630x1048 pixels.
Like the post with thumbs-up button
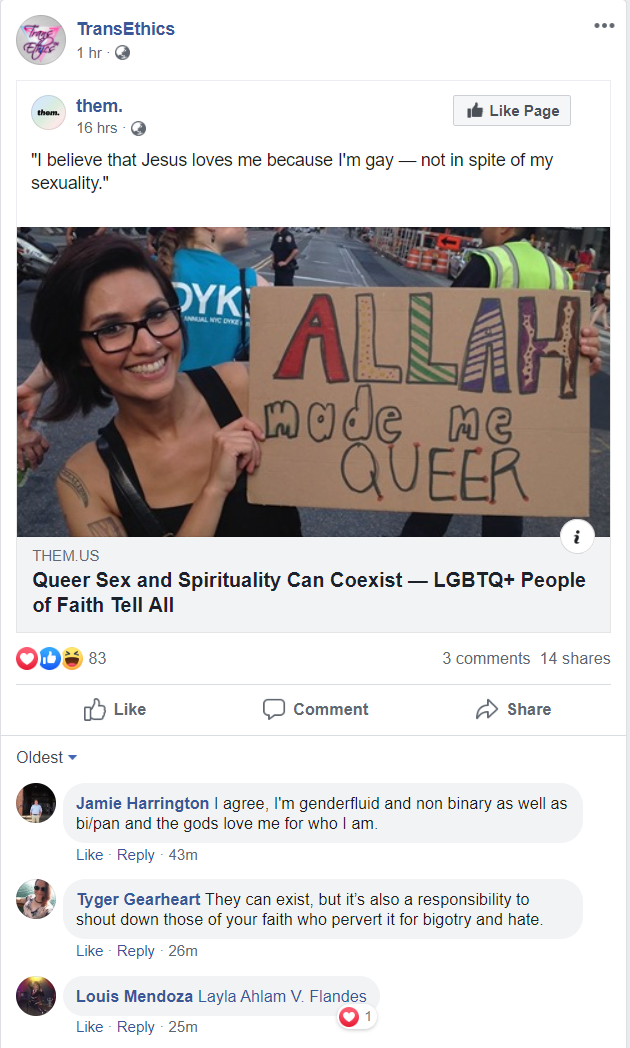[x=115, y=709]
